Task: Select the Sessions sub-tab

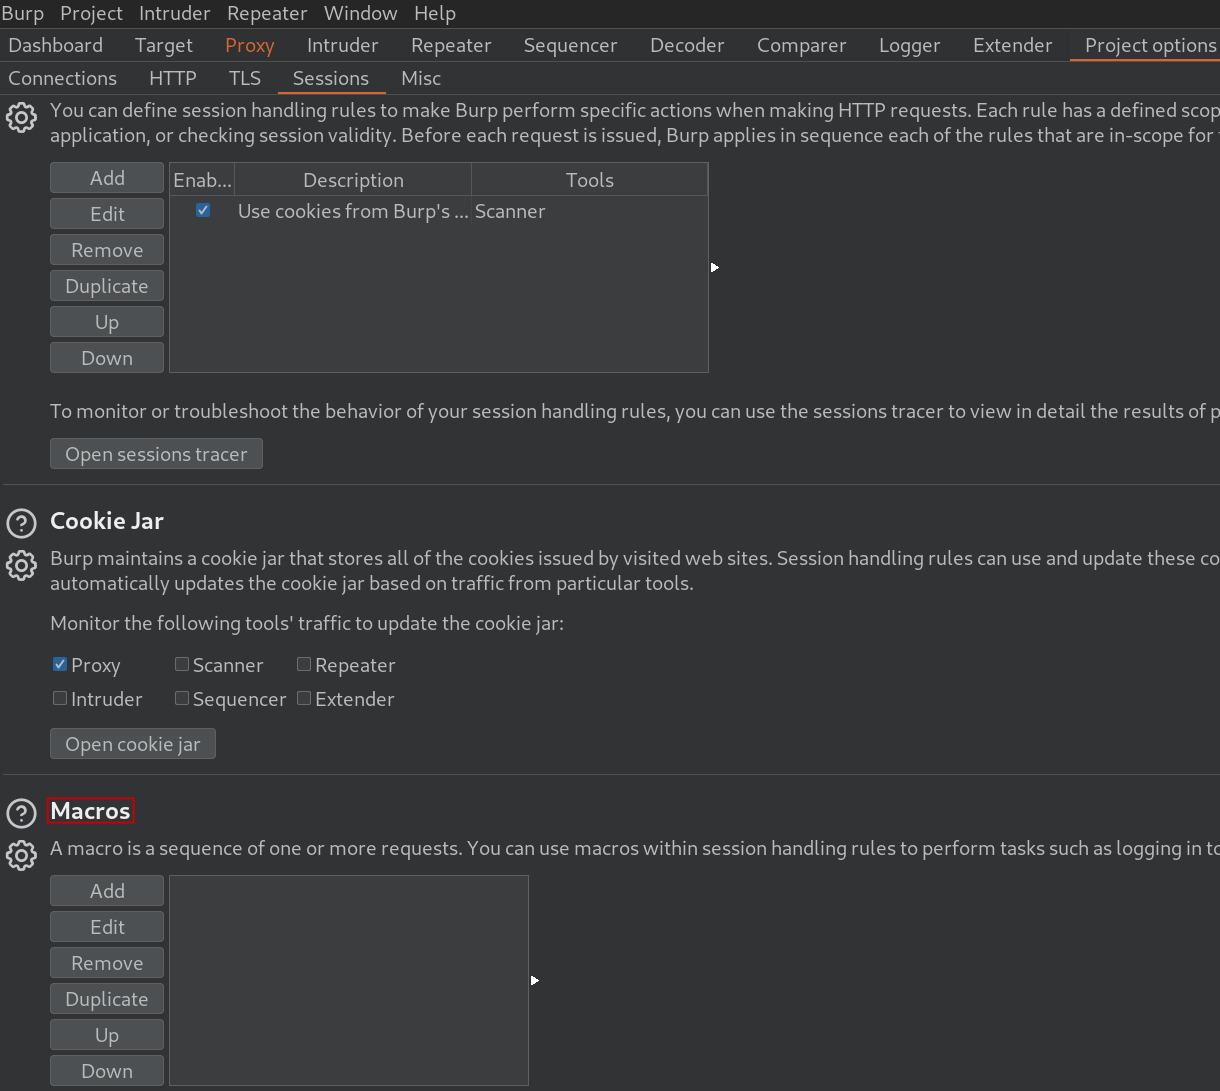Action: [x=331, y=78]
